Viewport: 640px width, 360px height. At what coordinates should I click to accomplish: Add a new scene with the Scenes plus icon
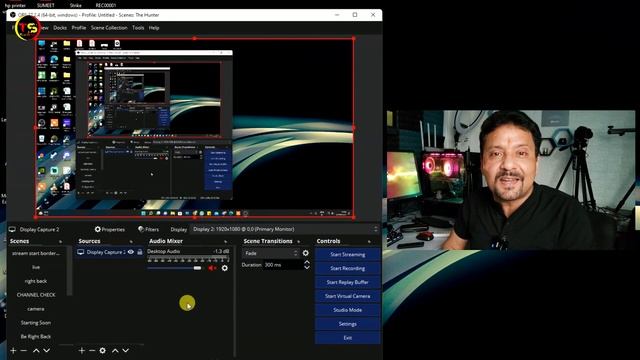pyautogui.click(x=13, y=351)
